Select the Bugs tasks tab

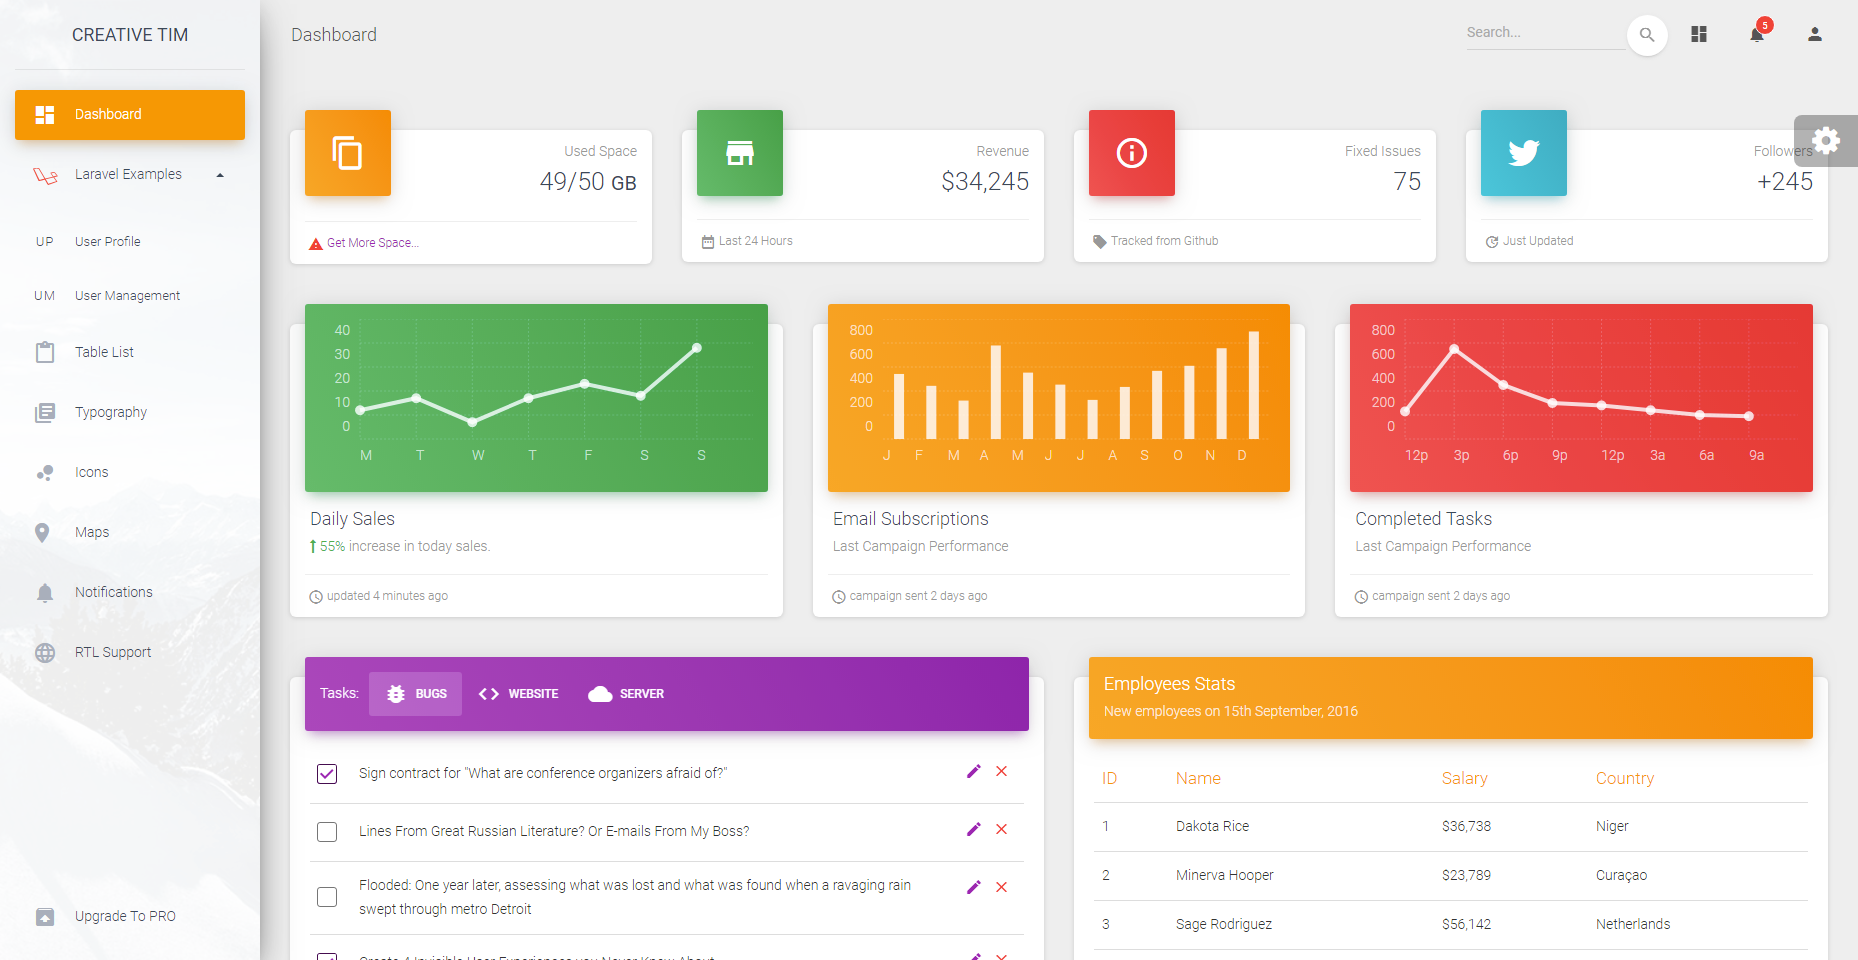416,694
